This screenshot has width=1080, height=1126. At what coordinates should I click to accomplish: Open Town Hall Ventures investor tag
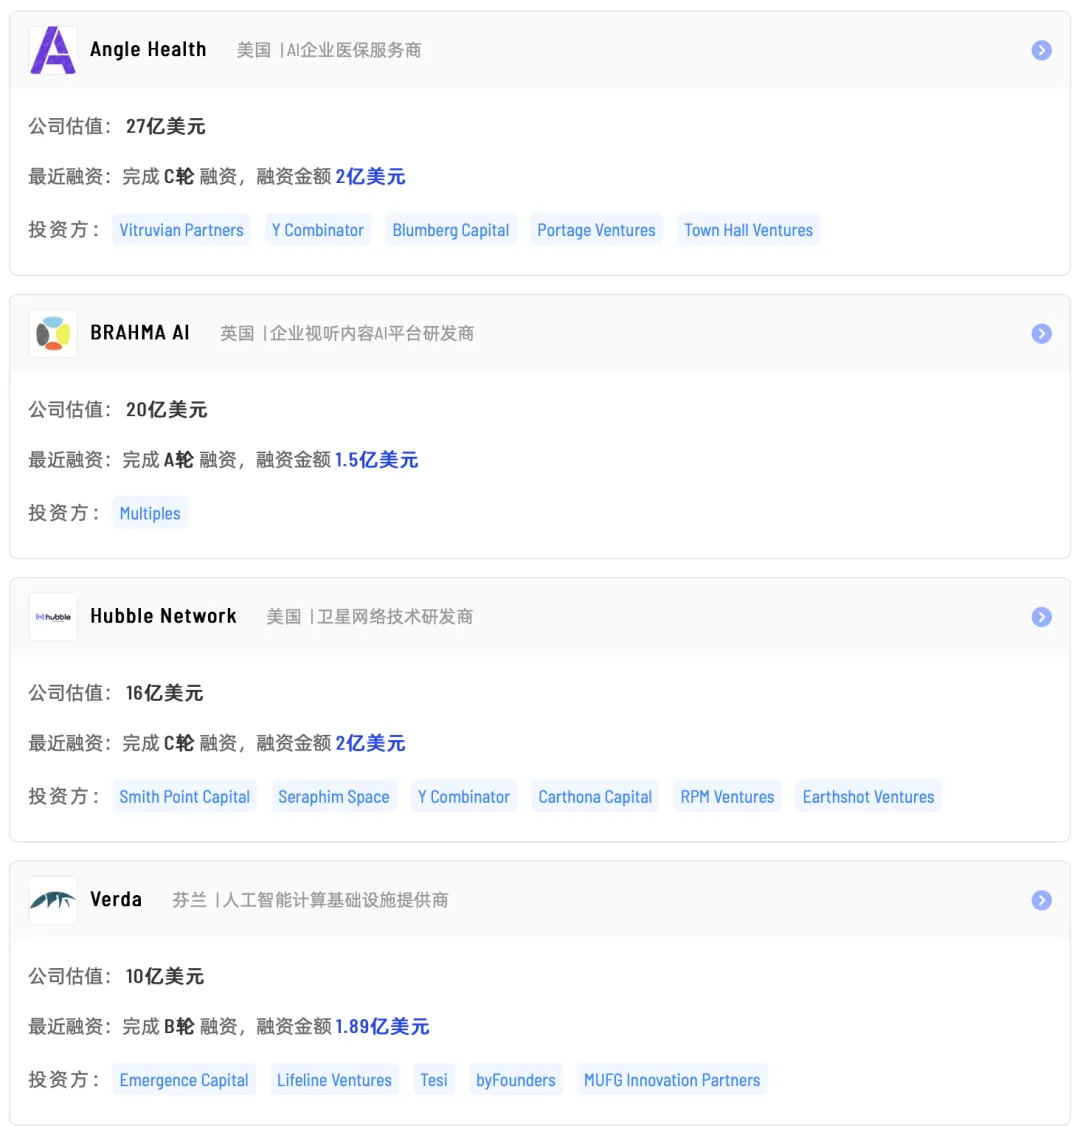[748, 230]
